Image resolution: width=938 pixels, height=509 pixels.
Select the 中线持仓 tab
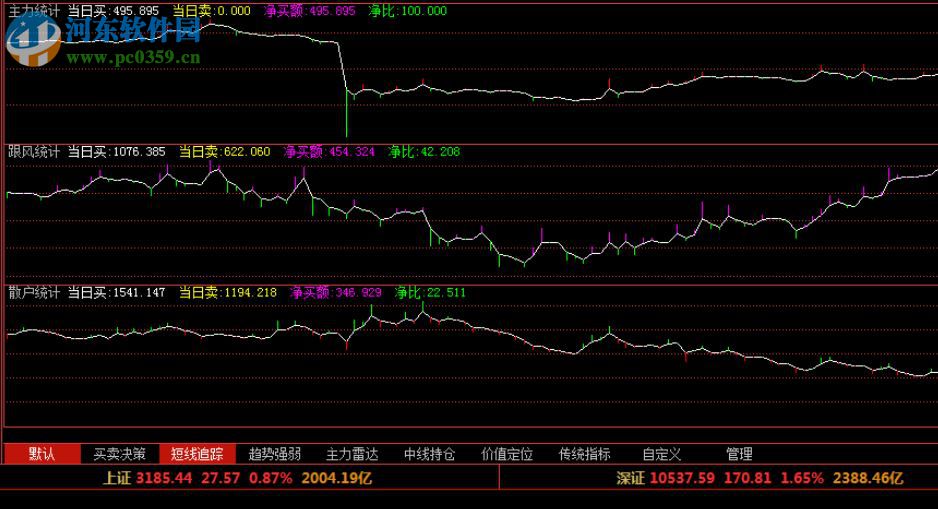[x=430, y=454]
